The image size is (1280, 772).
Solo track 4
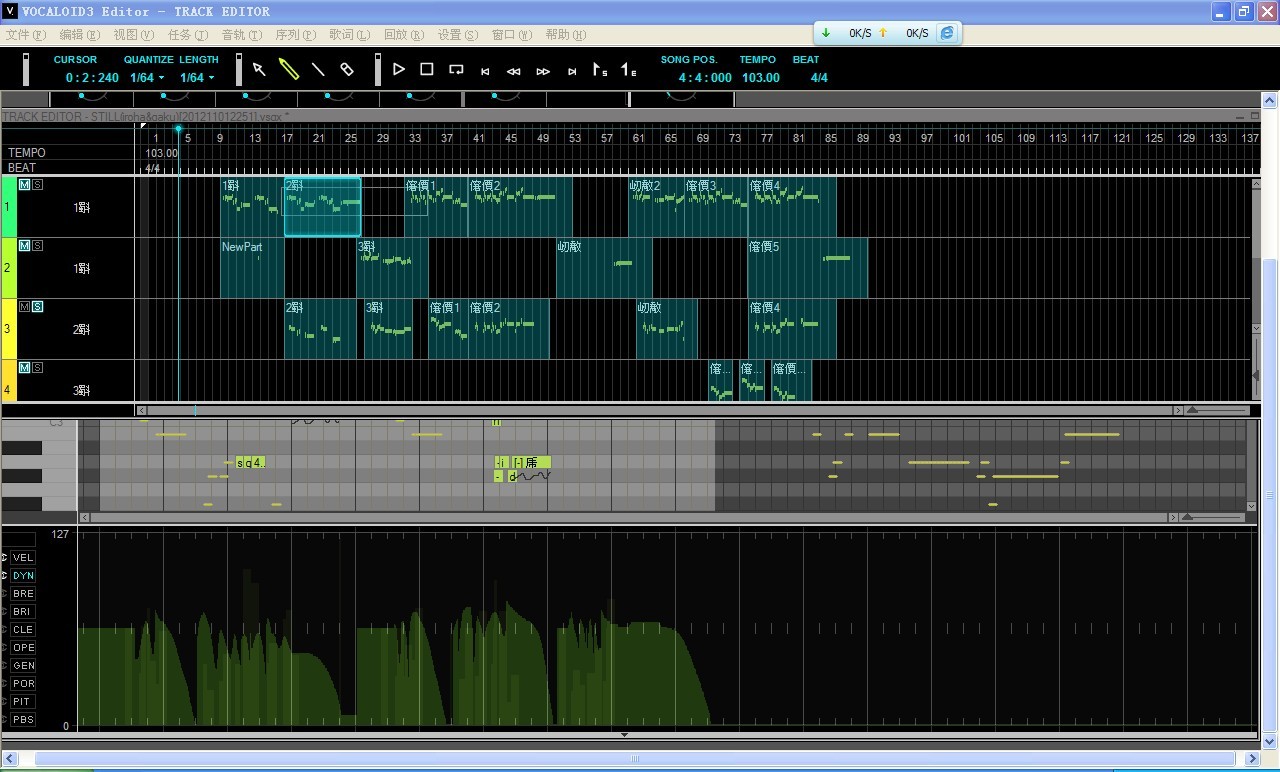click(x=37, y=368)
